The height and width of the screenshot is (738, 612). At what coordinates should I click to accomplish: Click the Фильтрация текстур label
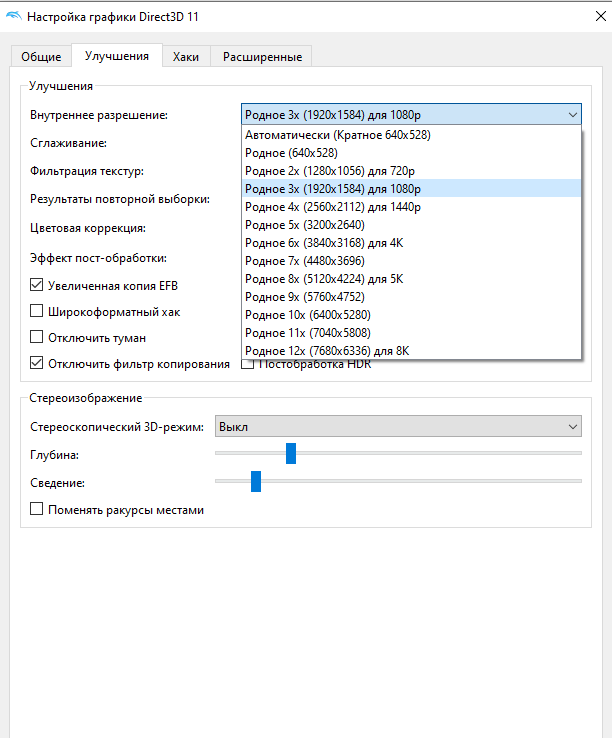coord(87,171)
